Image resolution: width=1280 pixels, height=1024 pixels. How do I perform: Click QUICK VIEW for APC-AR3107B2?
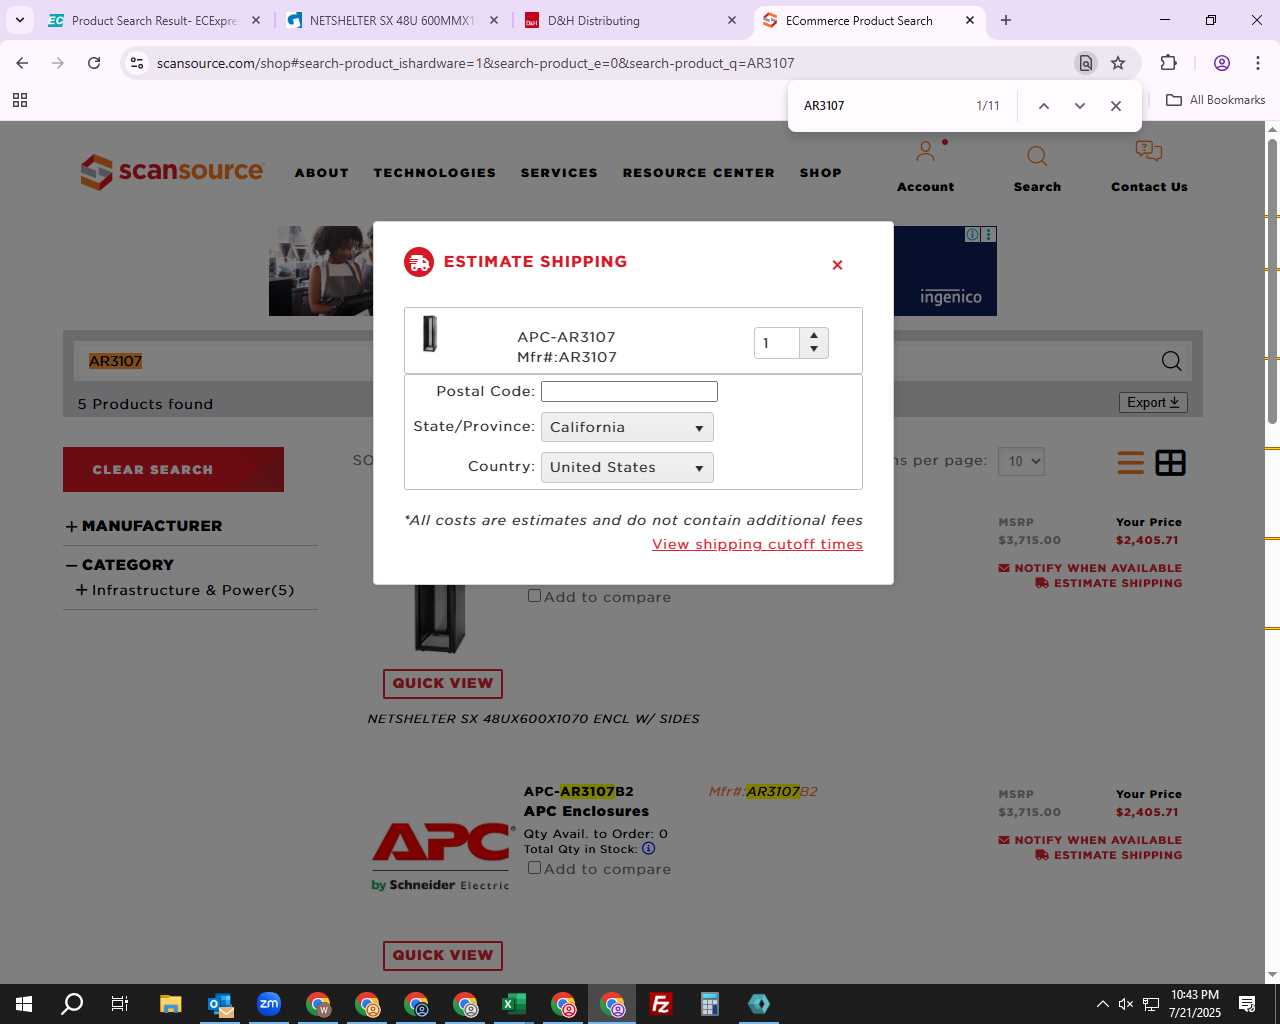click(443, 955)
